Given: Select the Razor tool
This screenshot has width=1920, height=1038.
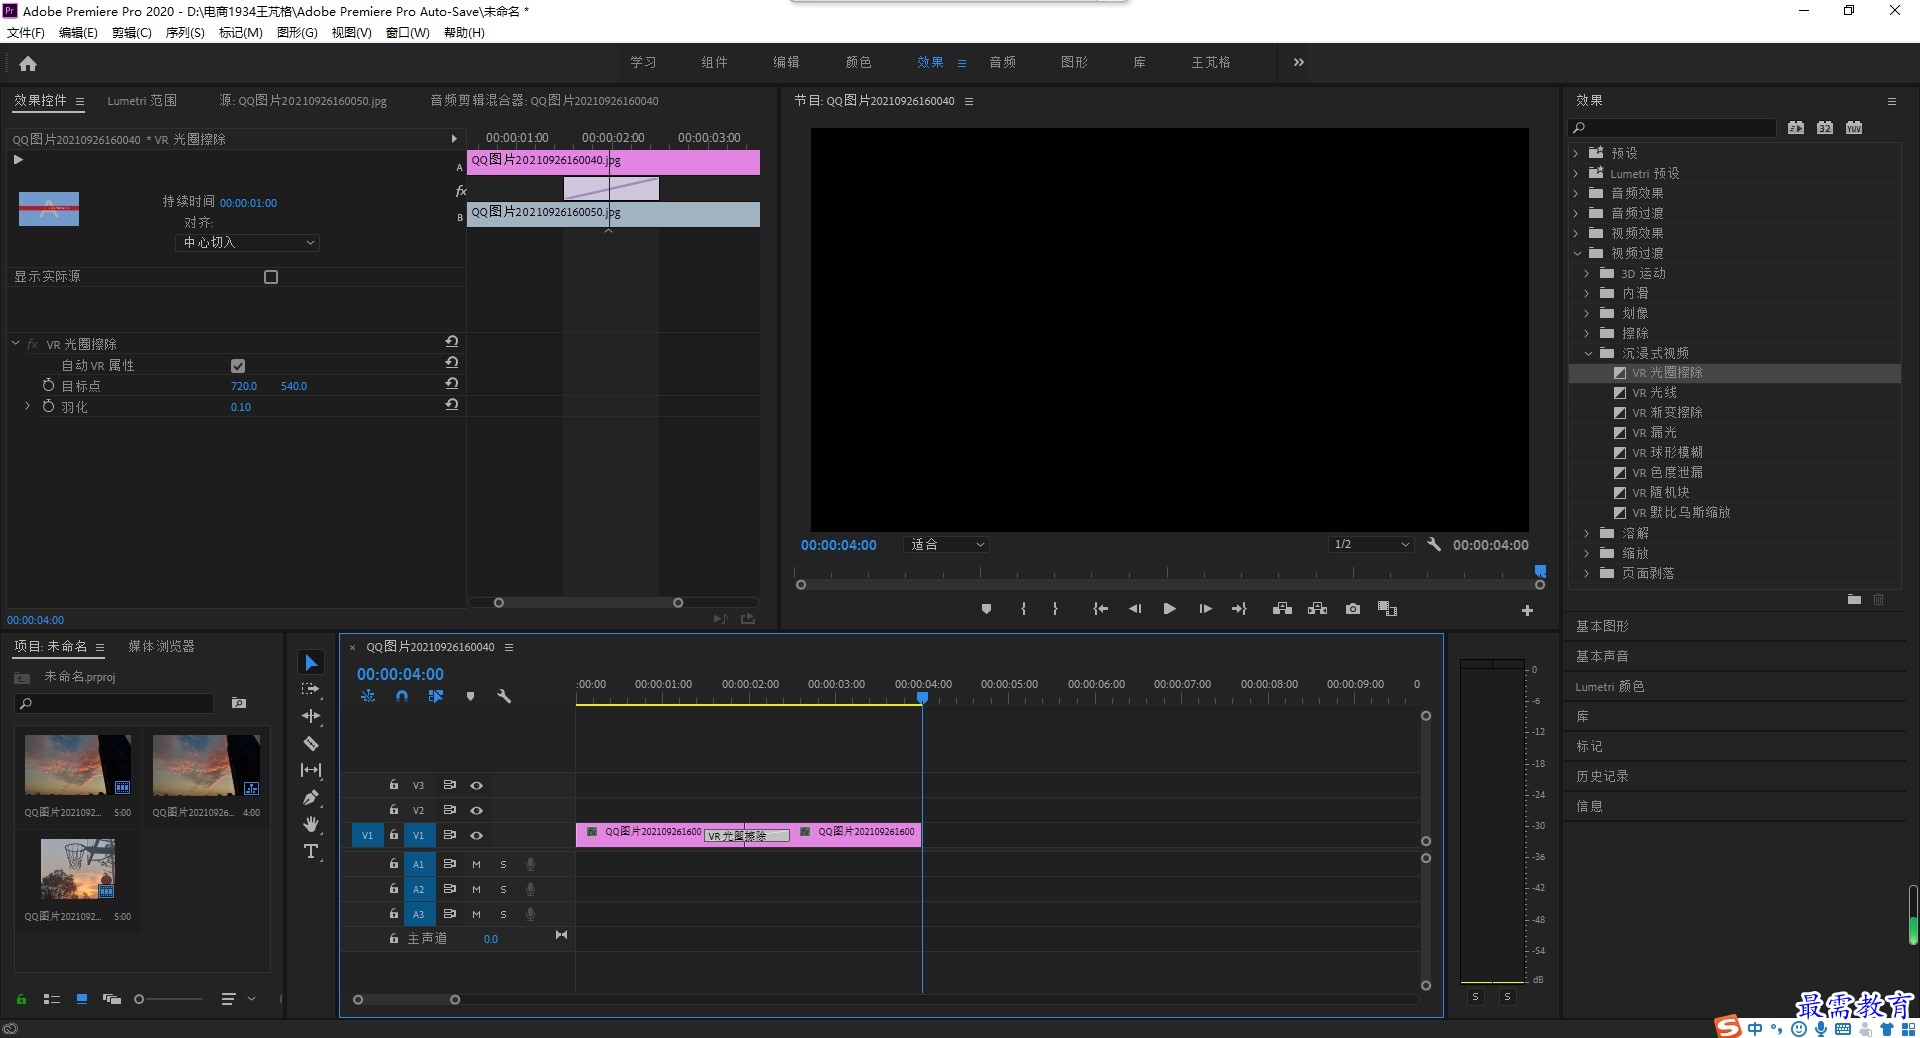Looking at the screenshot, I should point(311,743).
